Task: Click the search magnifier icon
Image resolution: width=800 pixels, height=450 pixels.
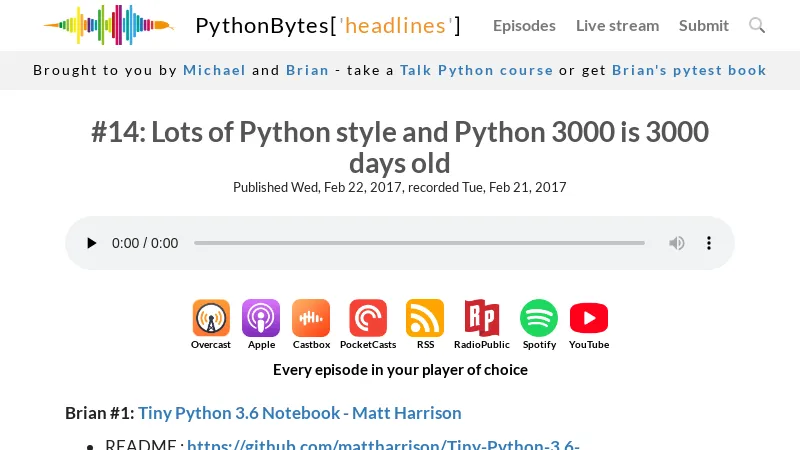Action: pyautogui.click(x=757, y=25)
